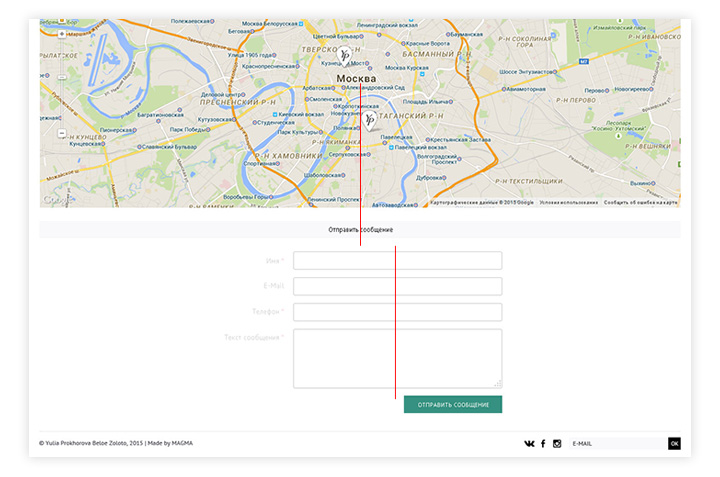Click the Киевский вокзал station label
The image size is (720, 477).
pos(301,114)
